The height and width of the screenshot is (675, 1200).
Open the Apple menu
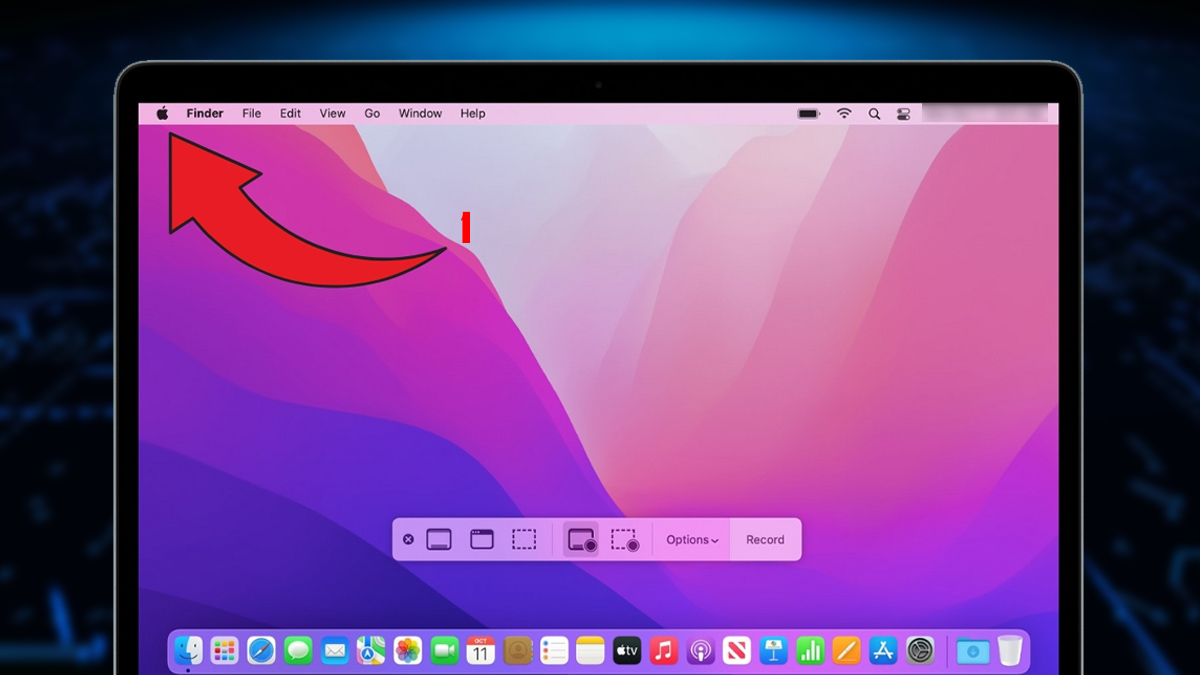click(x=163, y=113)
